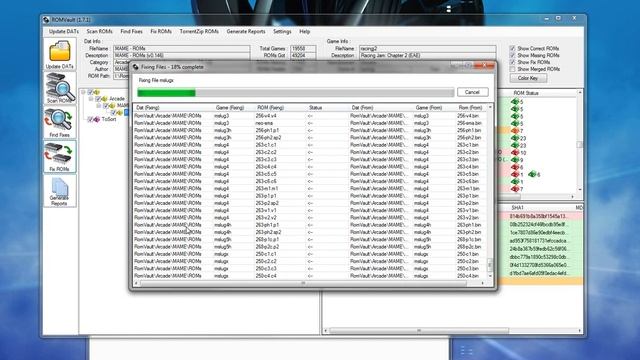Image resolution: width=640 pixels, height=360 pixels.
Task: Toggle Show Correct ROMs checkbox
Action: 512,48
